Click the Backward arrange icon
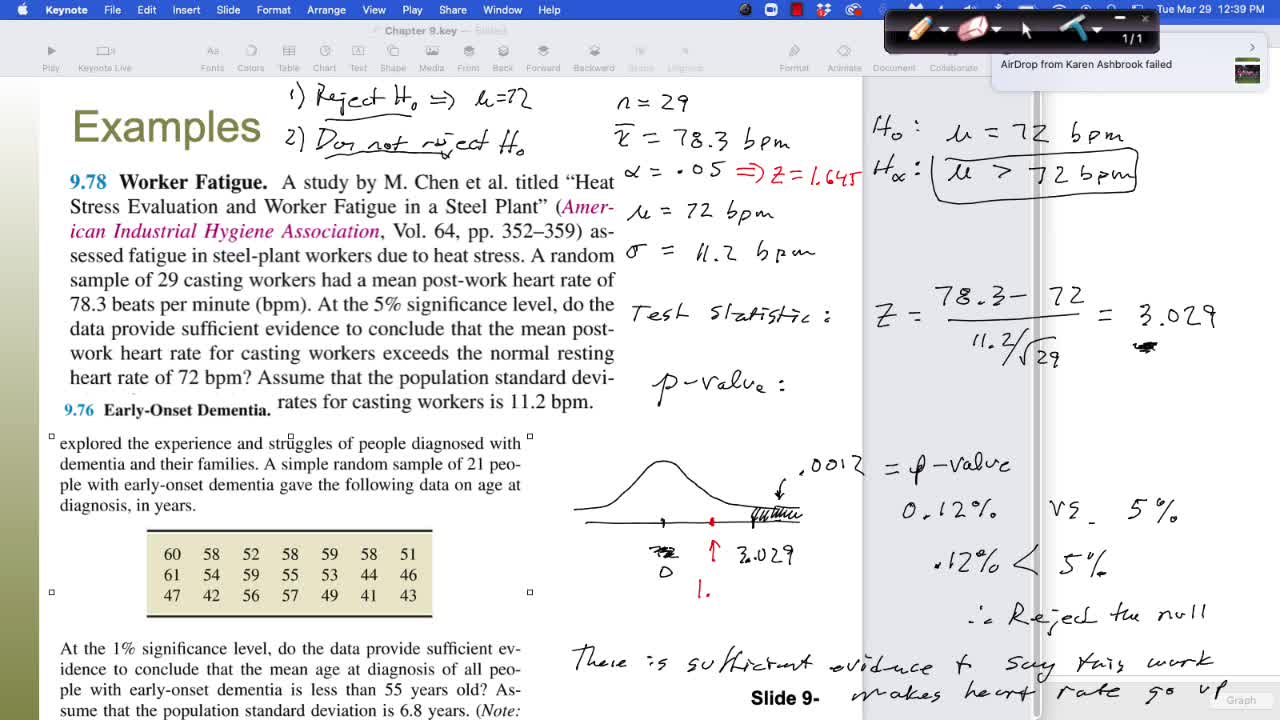This screenshot has height=720, width=1280. (x=594, y=57)
